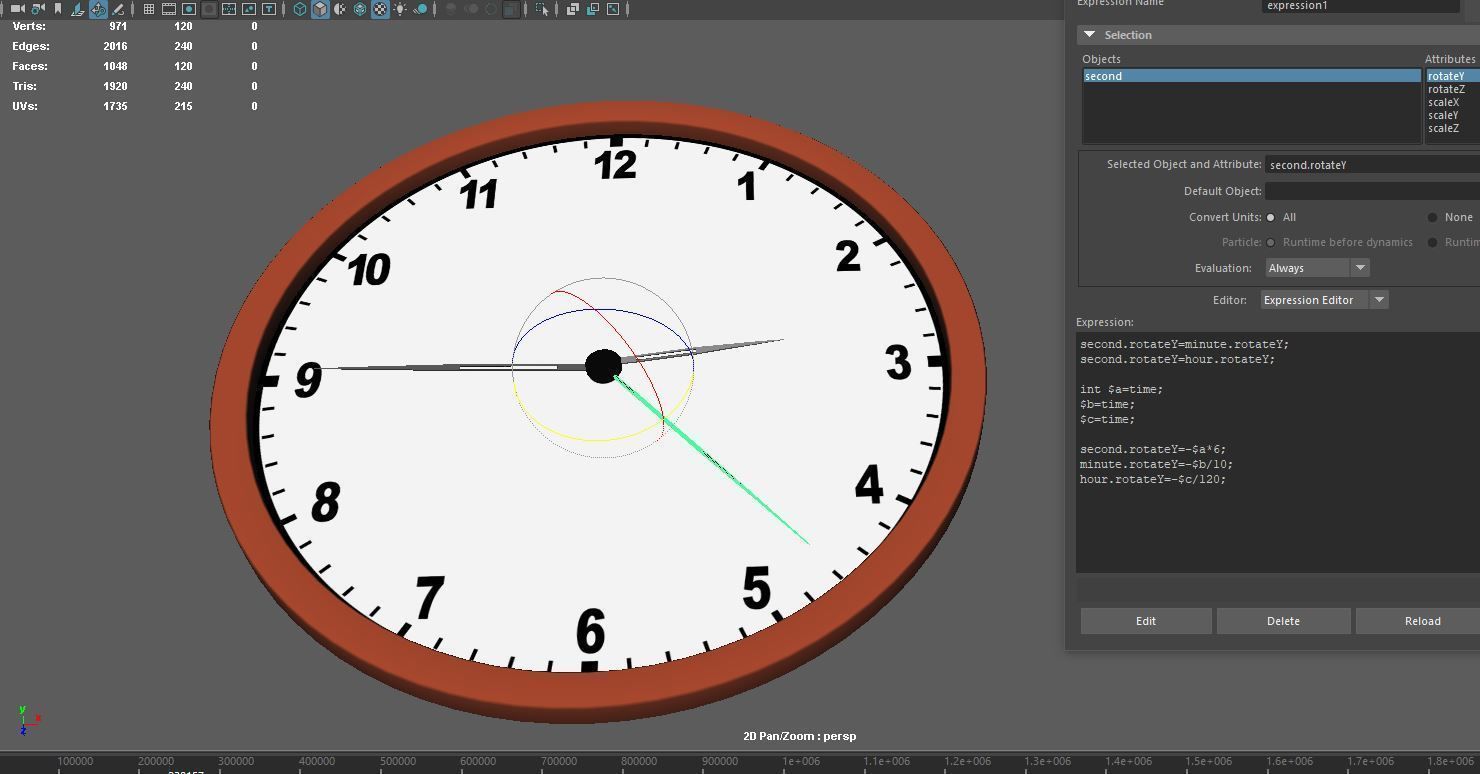Toggle the Safe Action icon
Screen dimensions: 1480x774
(249, 9)
